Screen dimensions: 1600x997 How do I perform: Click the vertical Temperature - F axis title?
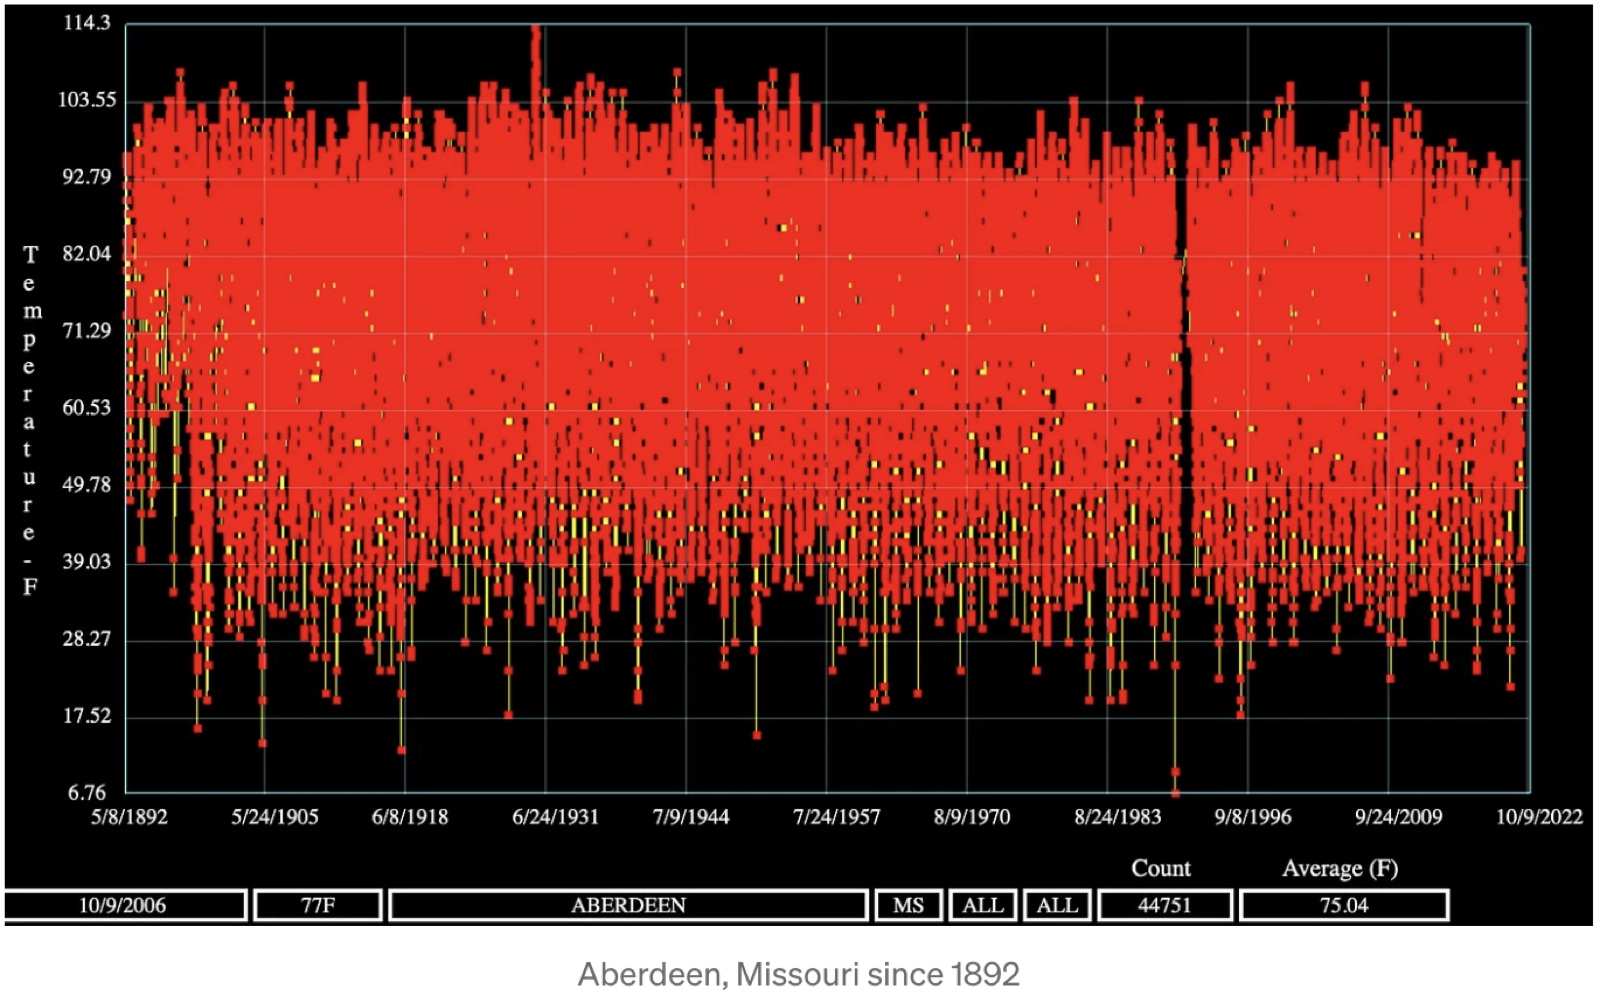pos(31,420)
